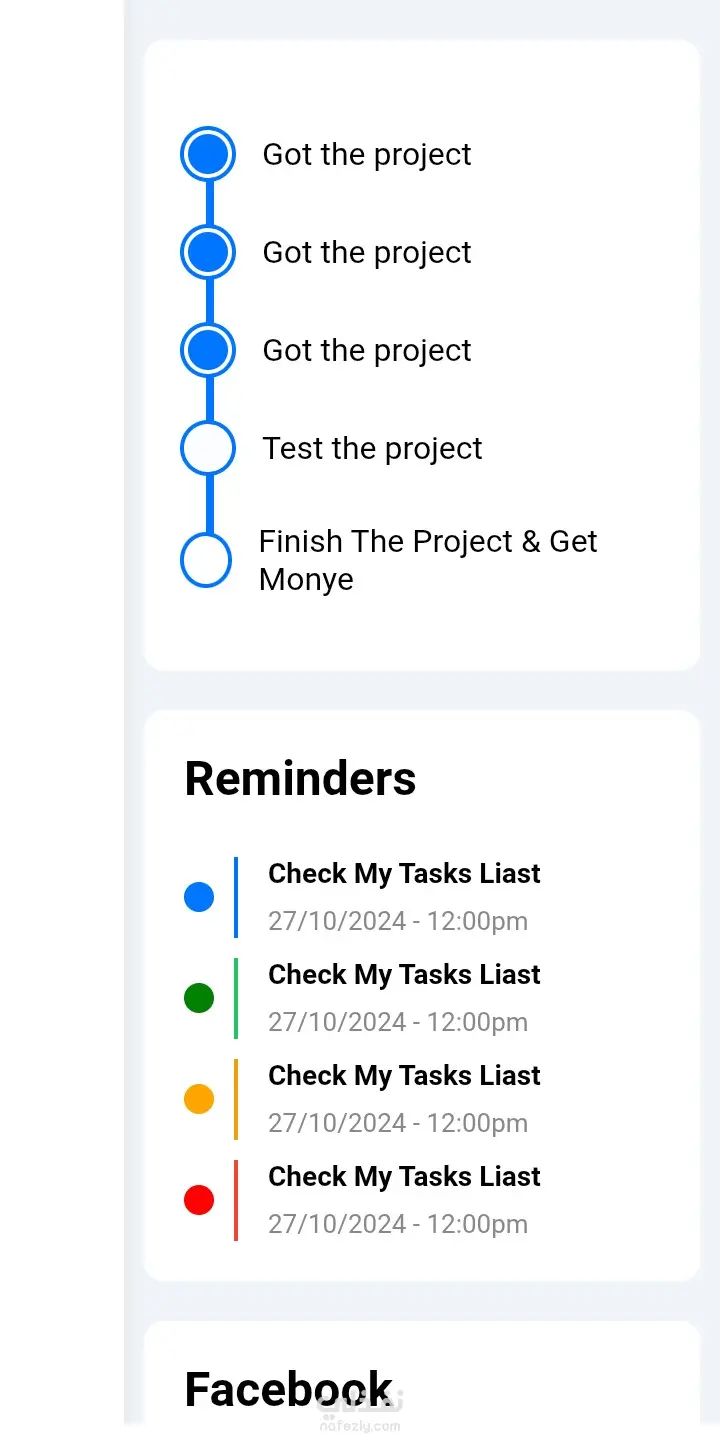Image resolution: width=720 pixels, height=1434 pixels.
Task: Click the date under the orange reminder
Action: 398,1123
